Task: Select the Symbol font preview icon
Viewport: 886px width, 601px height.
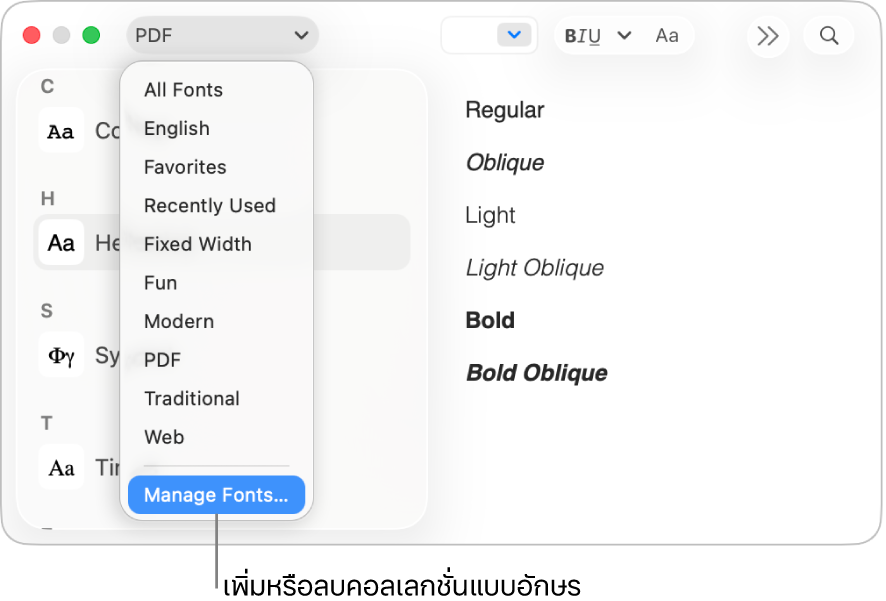Action: [x=61, y=355]
